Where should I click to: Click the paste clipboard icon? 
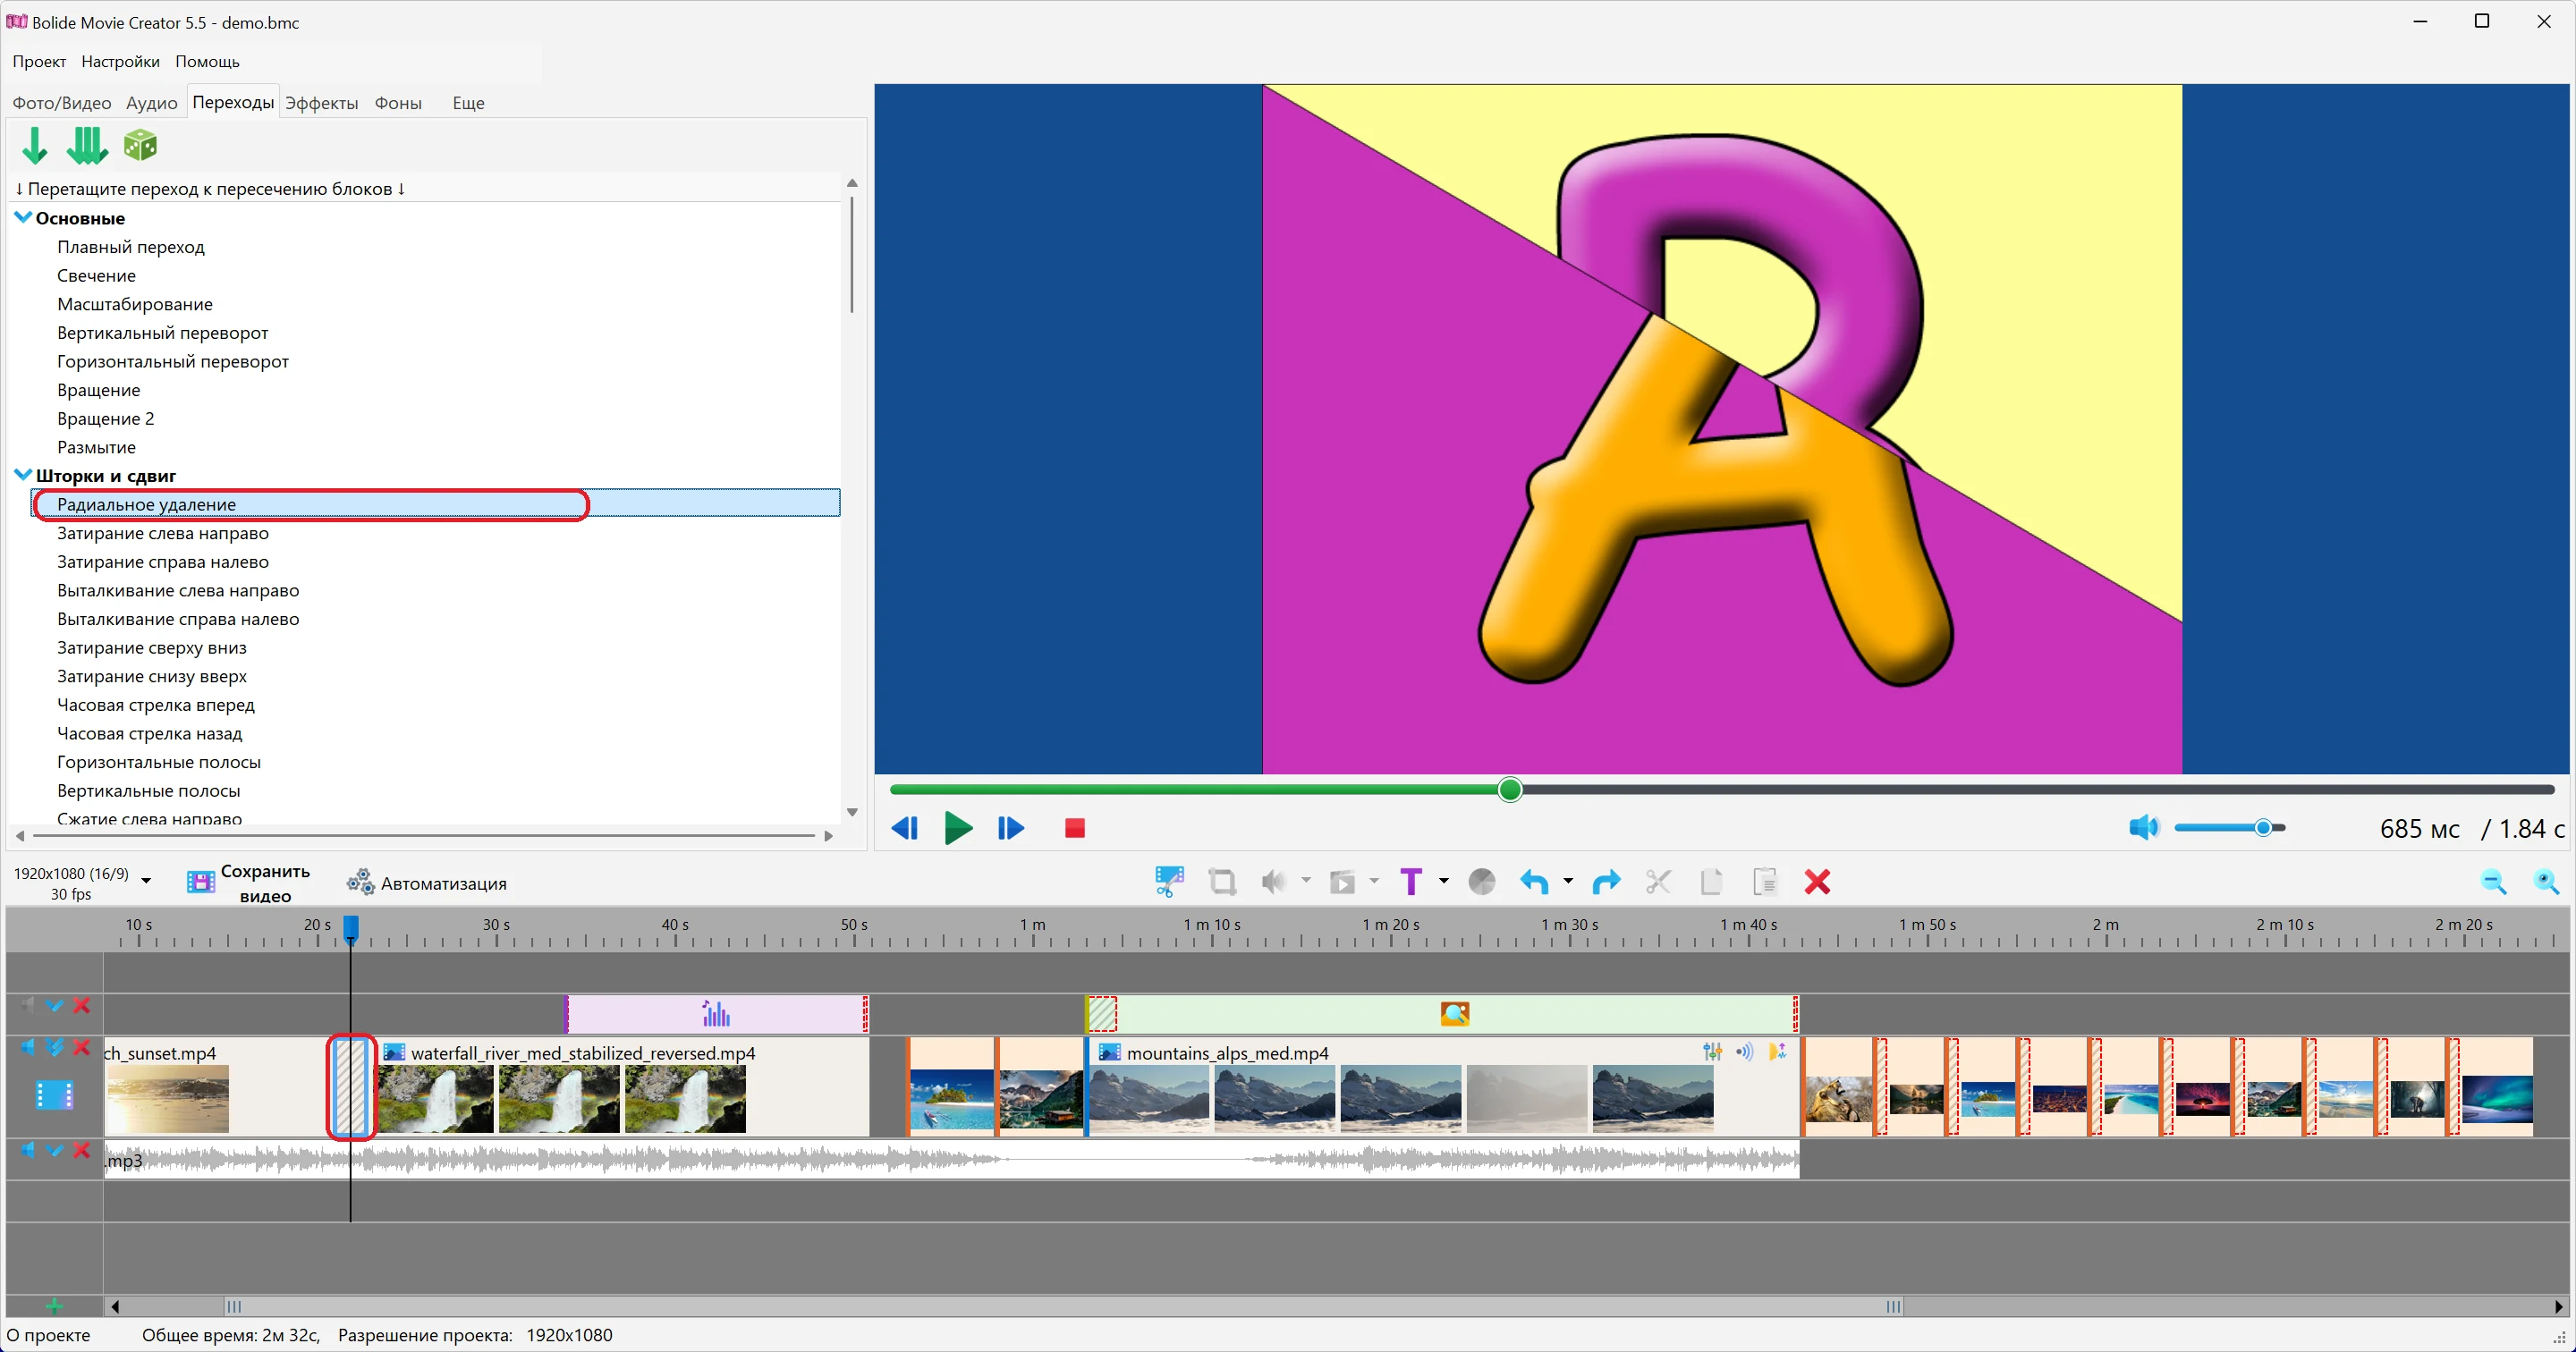[1765, 881]
